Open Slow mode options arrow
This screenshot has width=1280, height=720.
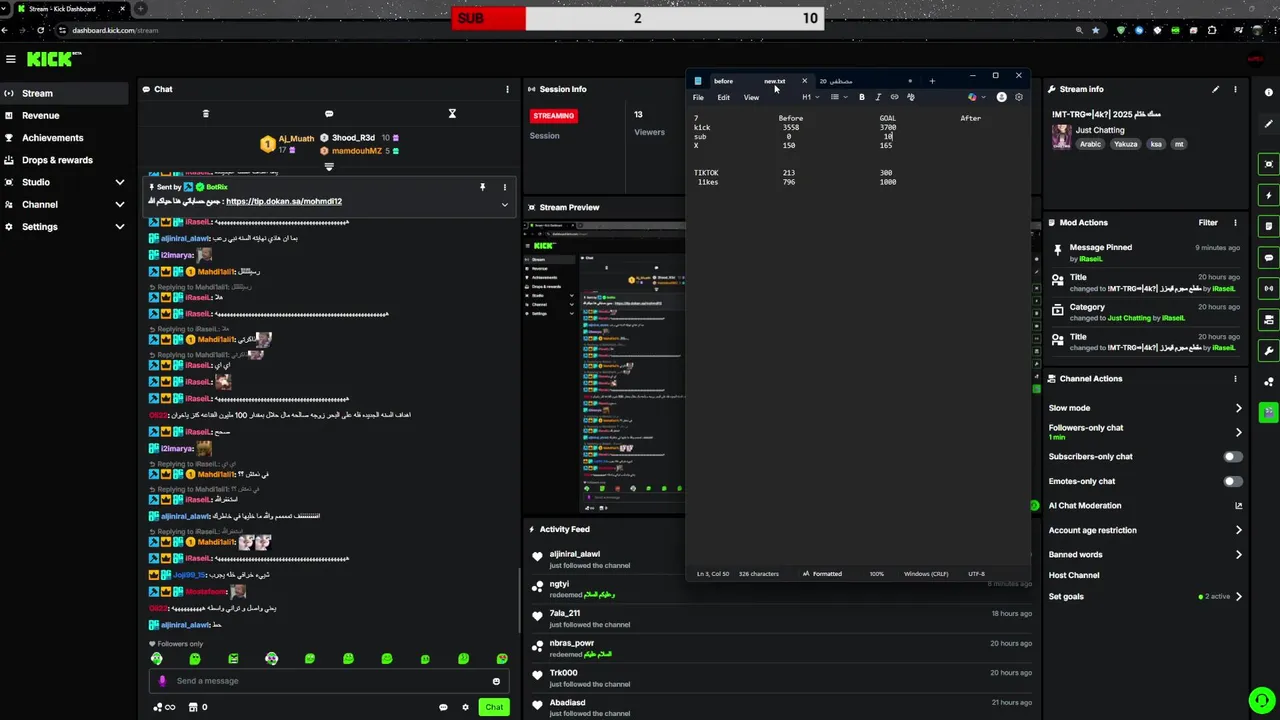1238,408
